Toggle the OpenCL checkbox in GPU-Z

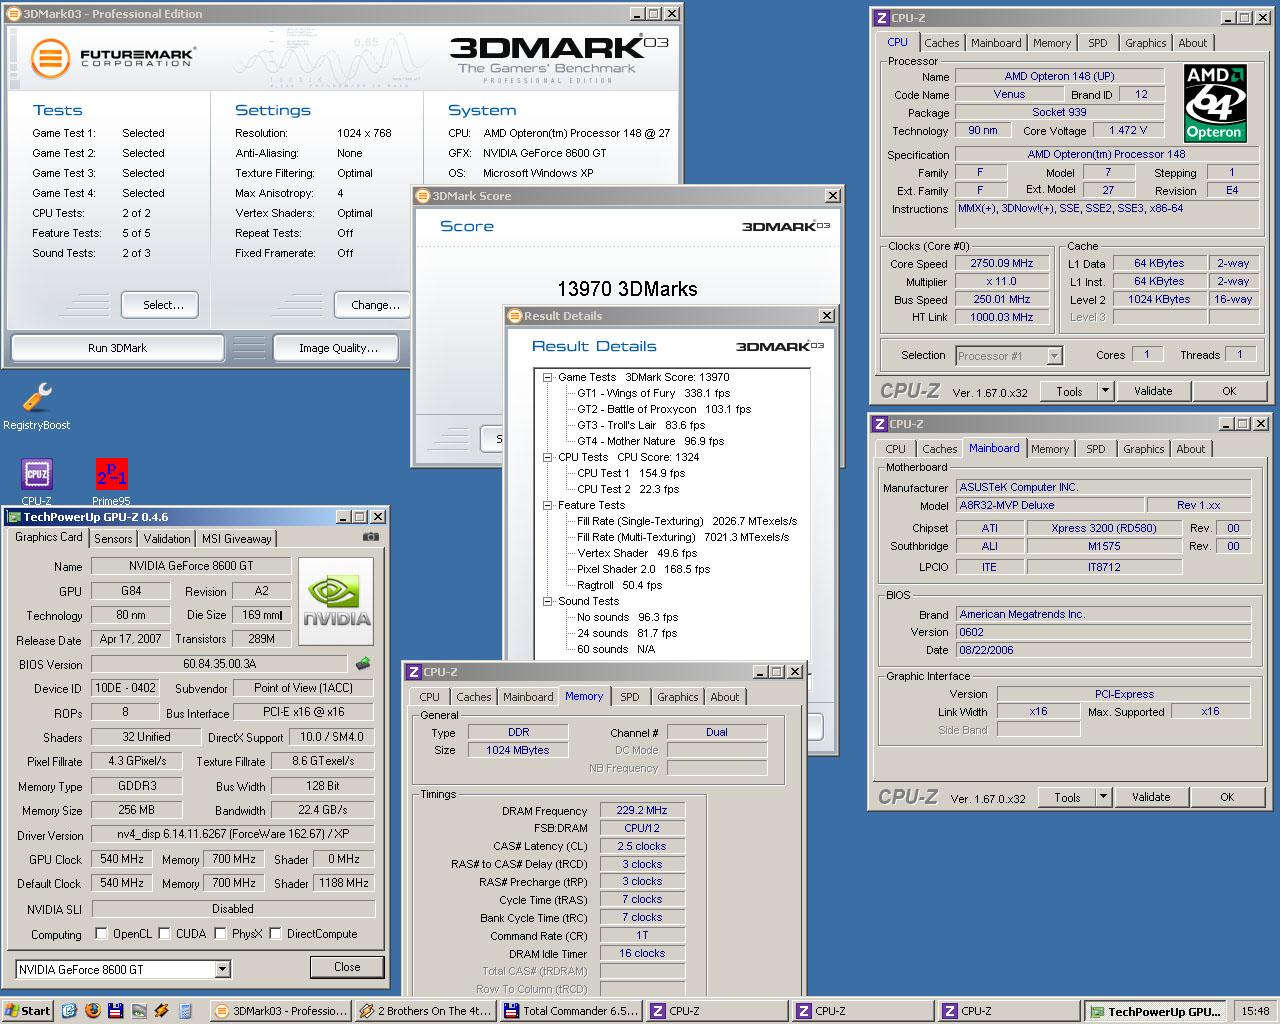101,934
